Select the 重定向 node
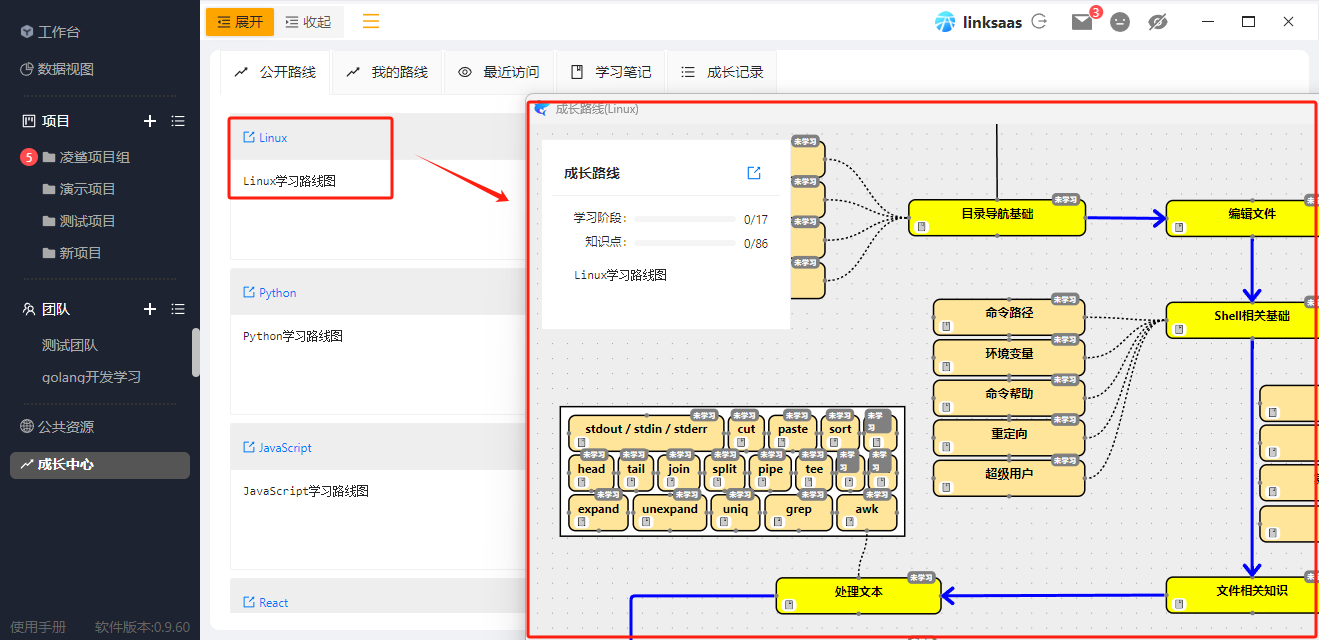Viewport: 1319px width, 640px height. 1009,437
